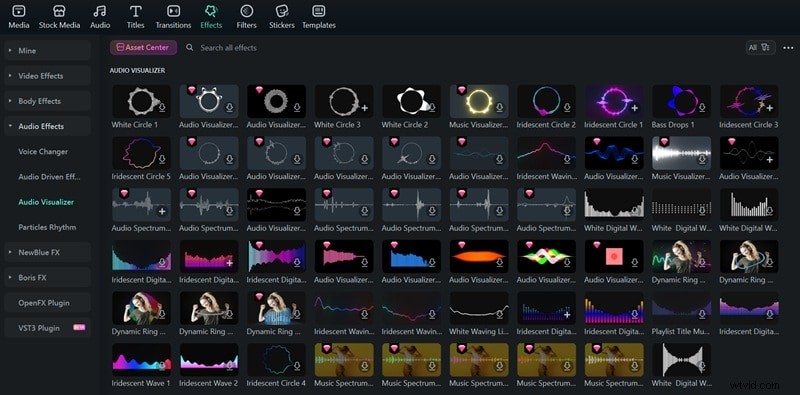Click the Iridescent Wave 2 label
This screenshot has height=395, width=800.
pos(209,383)
